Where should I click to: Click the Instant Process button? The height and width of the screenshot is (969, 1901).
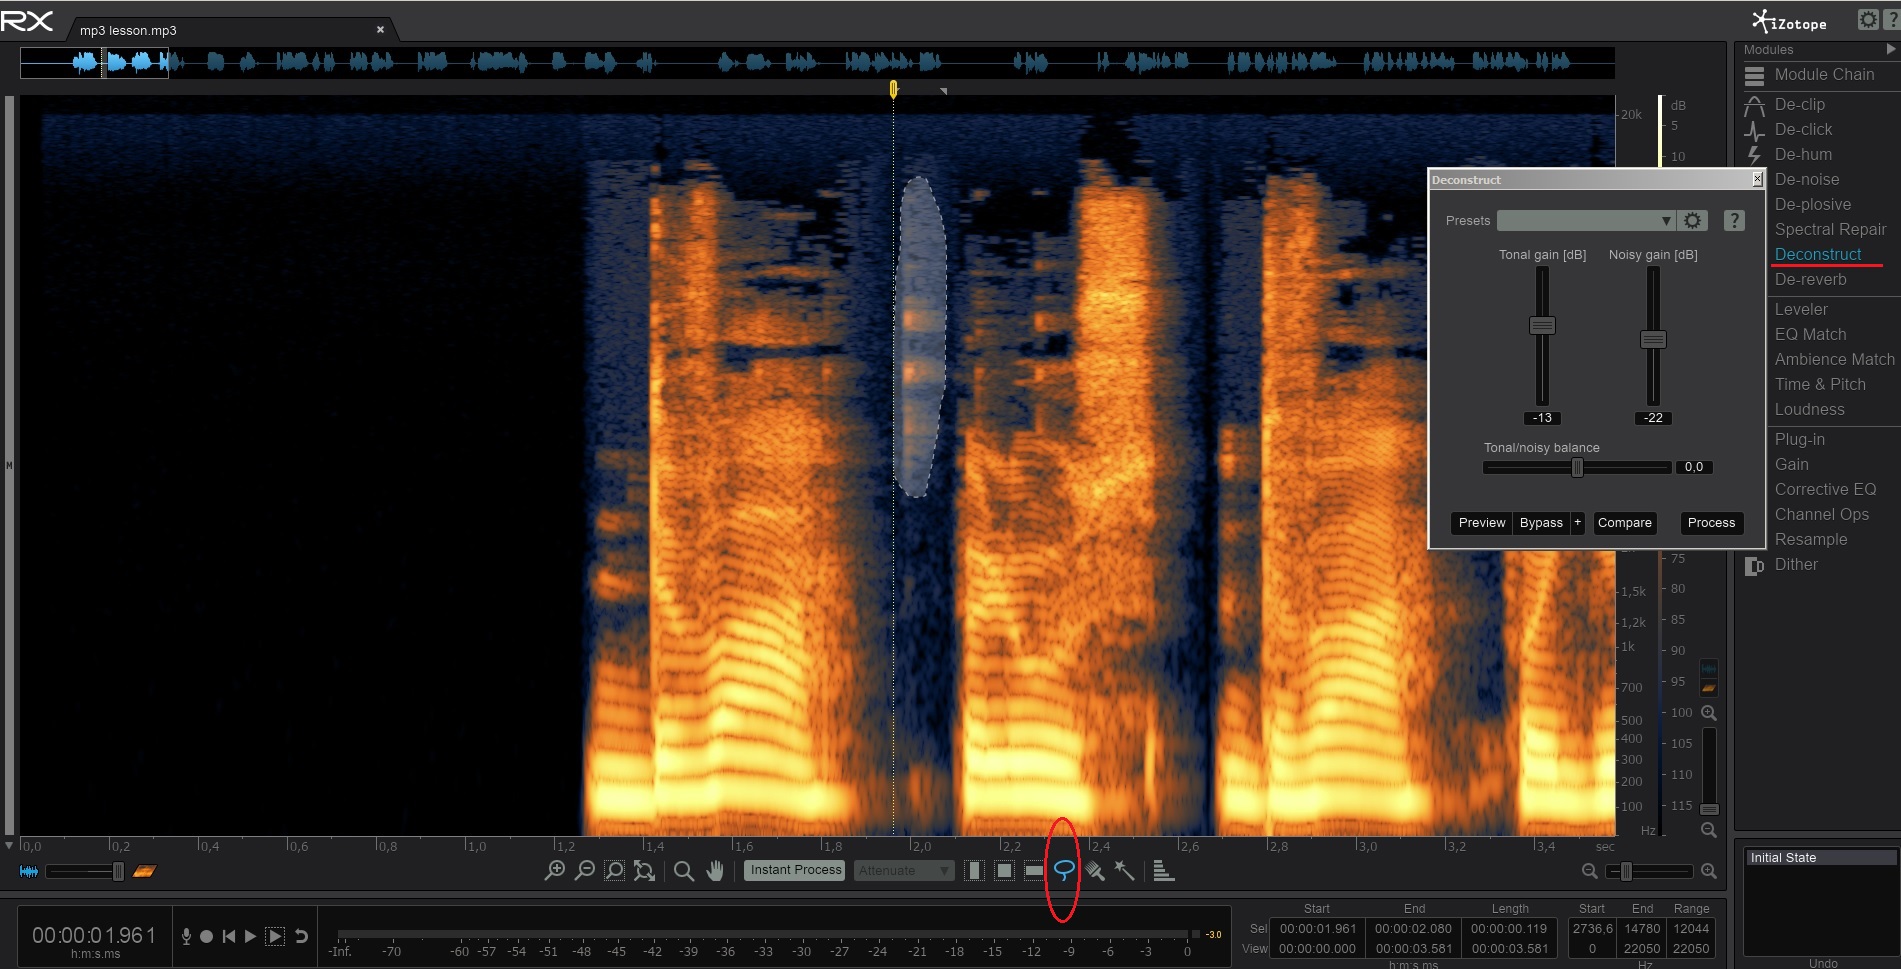796,870
